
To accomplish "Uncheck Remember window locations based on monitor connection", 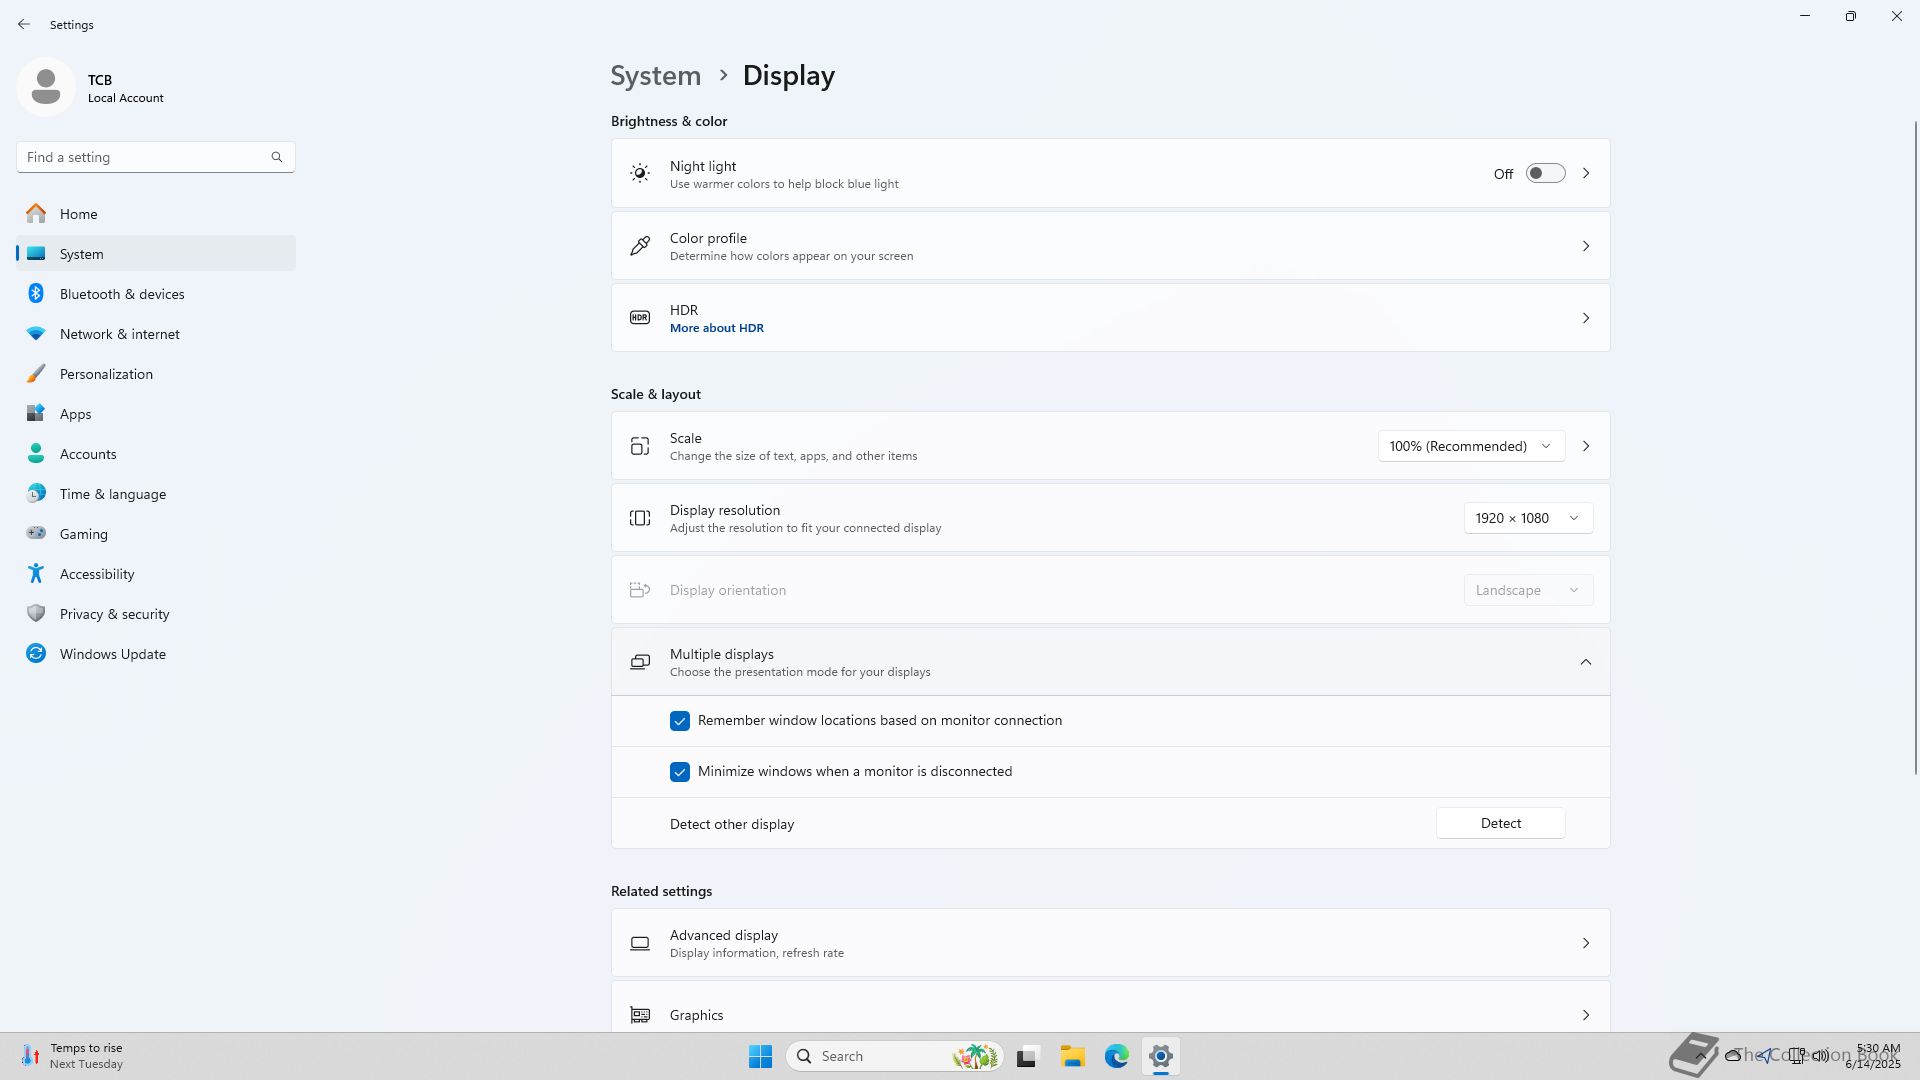I will [680, 721].
